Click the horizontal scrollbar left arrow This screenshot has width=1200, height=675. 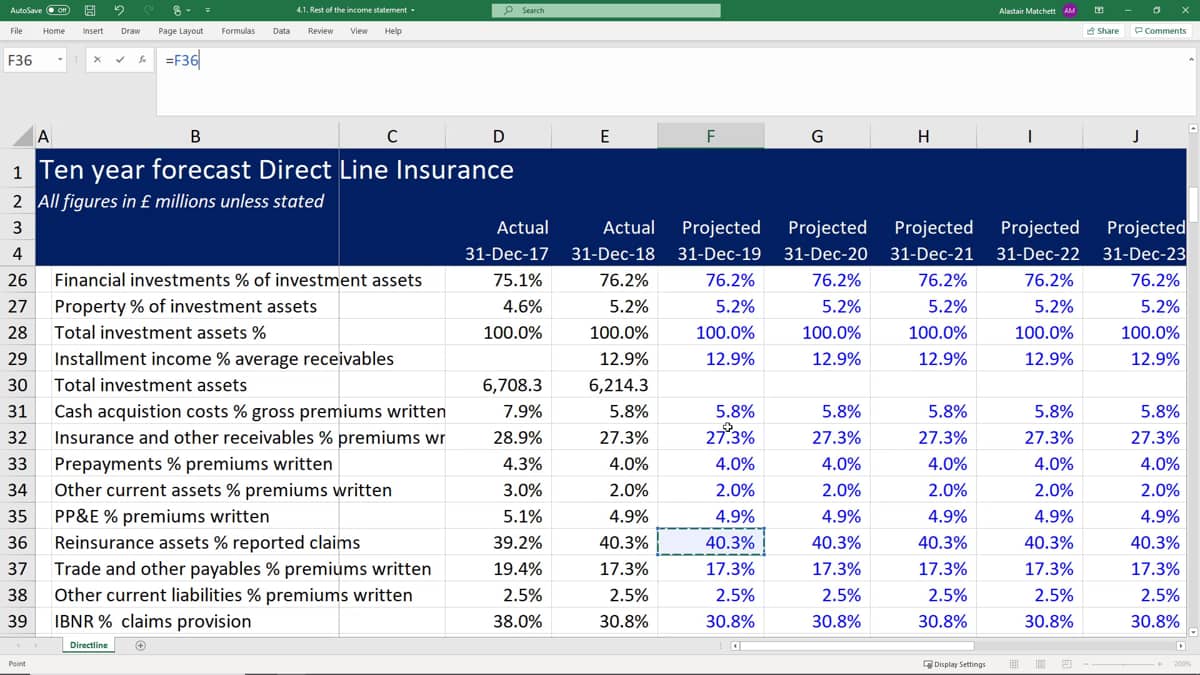tap(737, 646)
